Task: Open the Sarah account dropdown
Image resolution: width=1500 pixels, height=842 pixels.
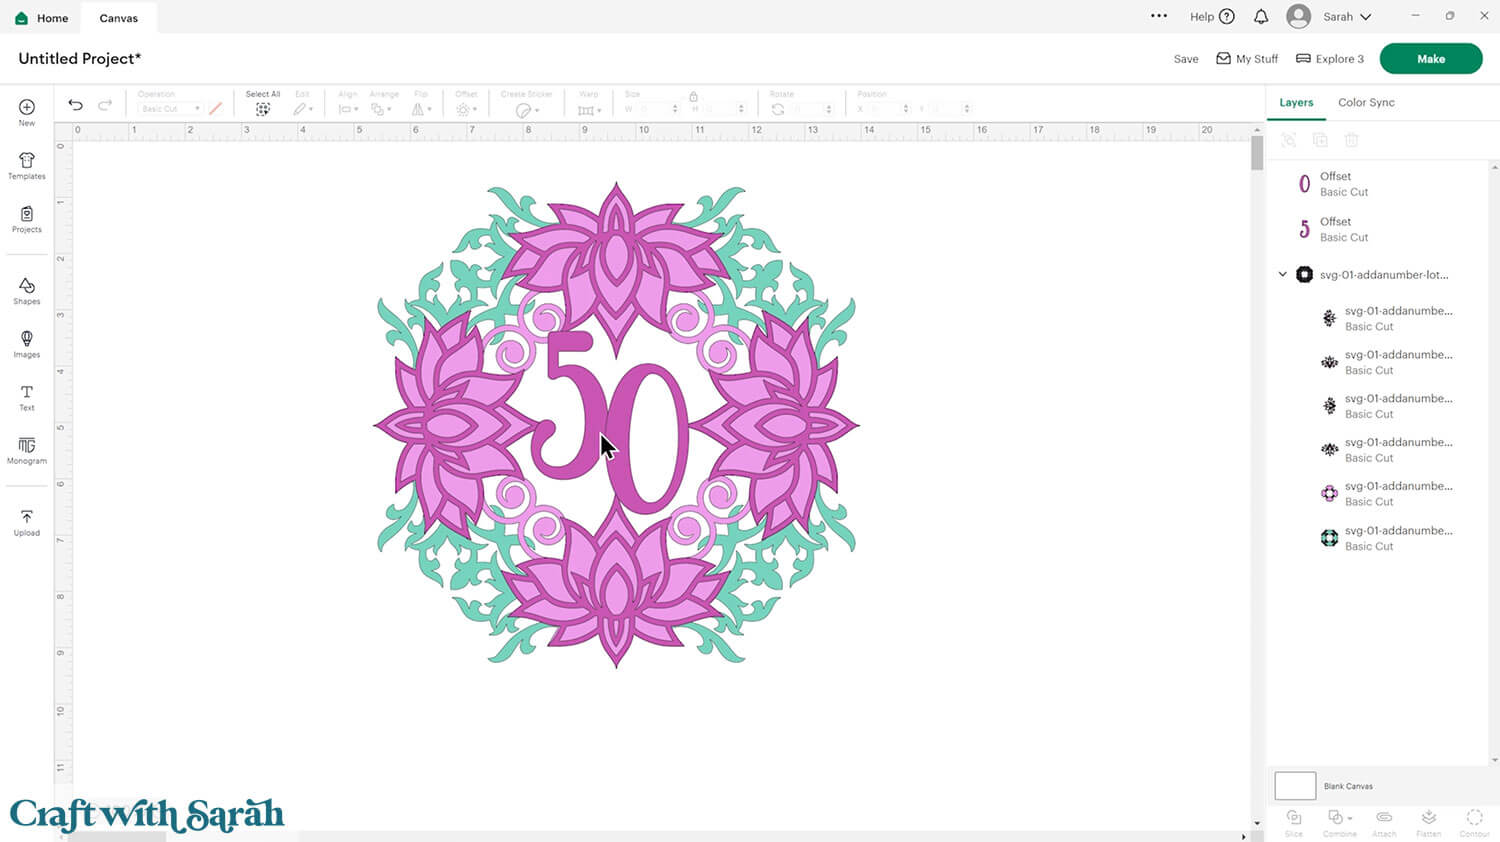Action: [1329, 17]
